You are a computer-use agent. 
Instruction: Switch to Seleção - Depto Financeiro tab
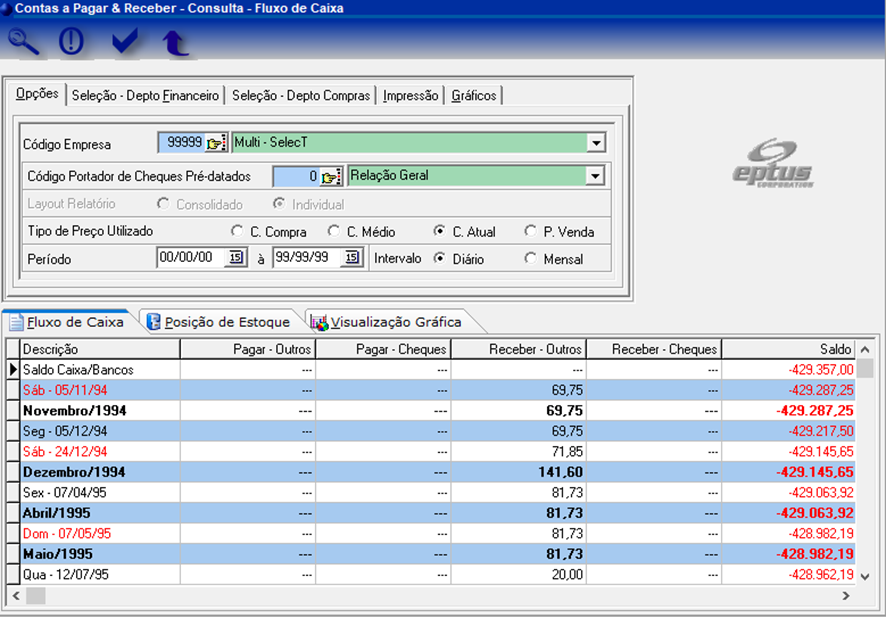[145, 96]
